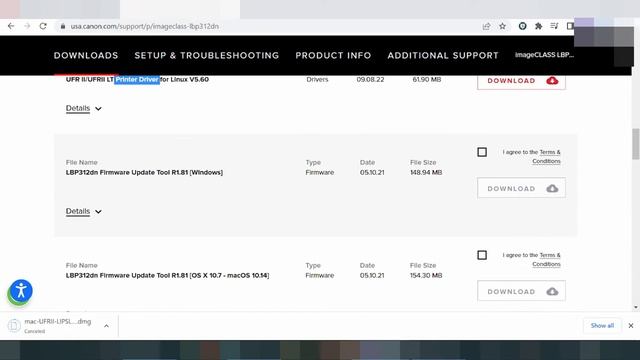Click the '61.90 MB' file size value
Viewport: 640px width, 360px height.
tap(427, 80)
